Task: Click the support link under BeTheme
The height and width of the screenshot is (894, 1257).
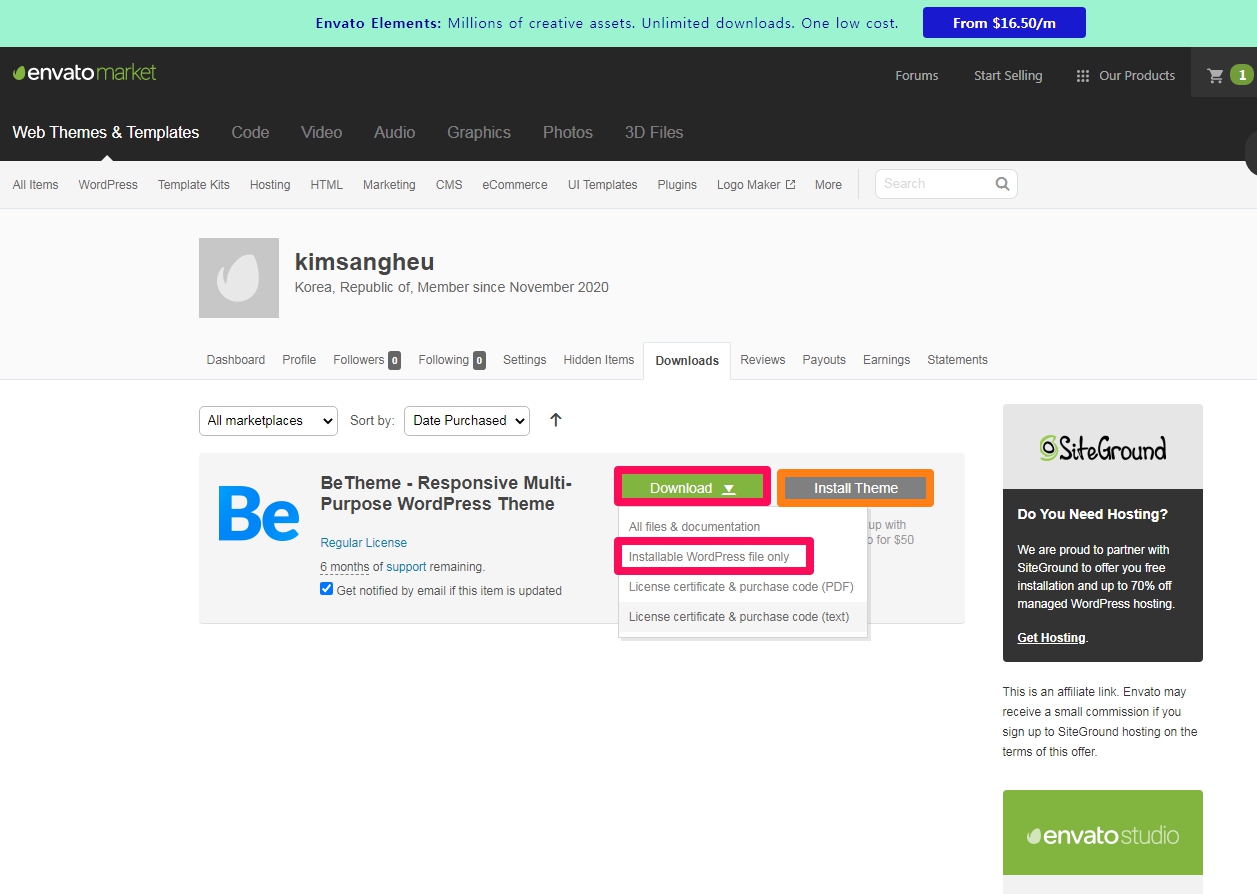Action: (x=407, y=567)
